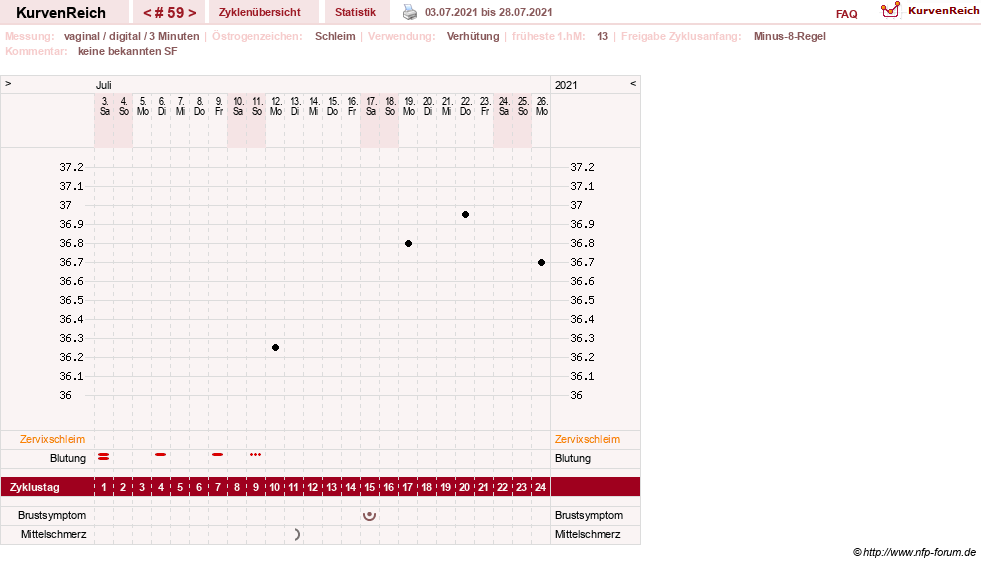Go to previous cycle with the left arrow
The width and height of the screenshot is (981, 564).
pyautogui.click(x=147, y=13)
